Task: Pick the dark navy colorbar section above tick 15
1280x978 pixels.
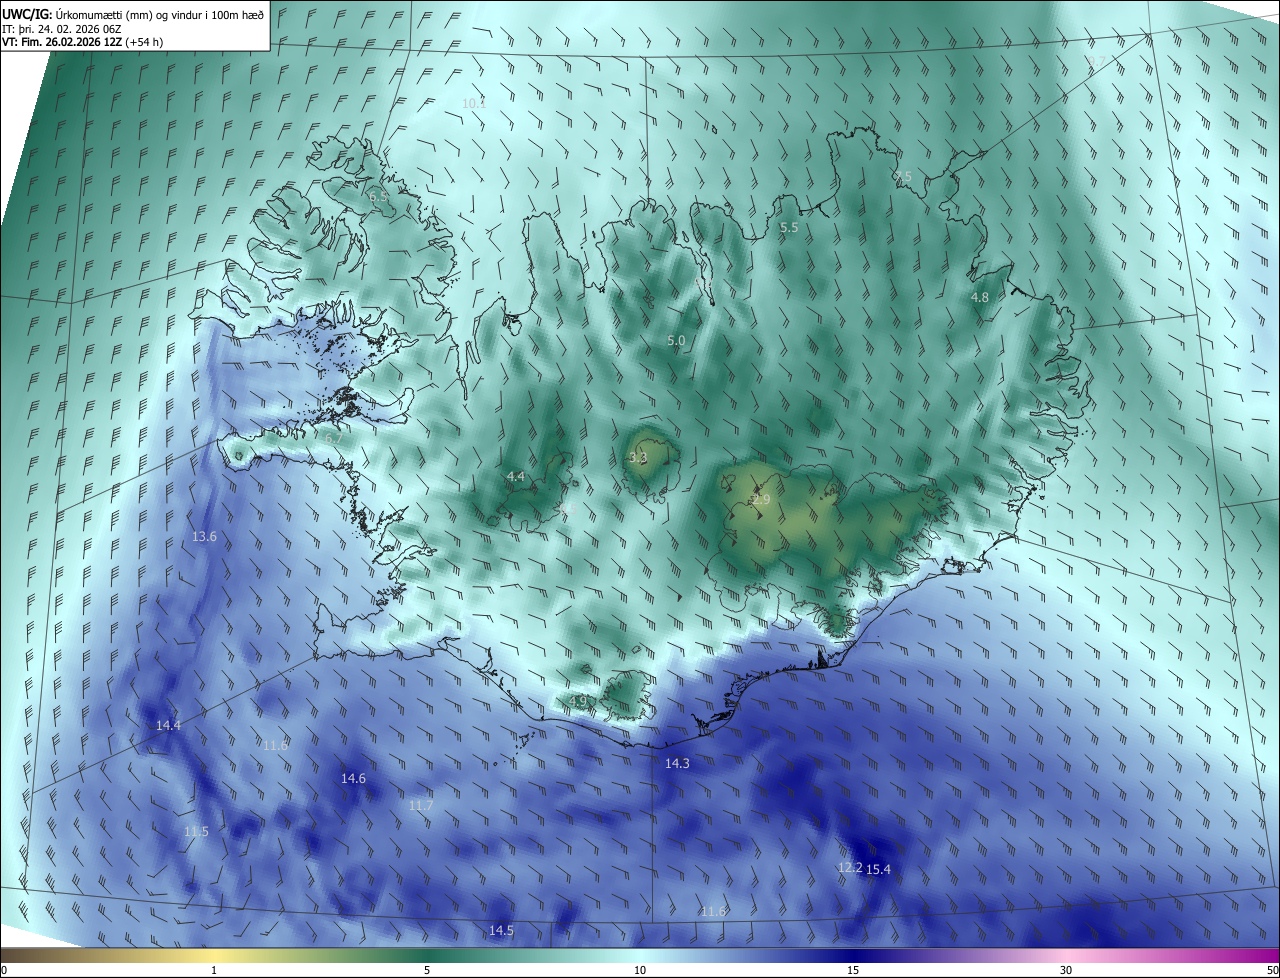Action: coord(853,955)
